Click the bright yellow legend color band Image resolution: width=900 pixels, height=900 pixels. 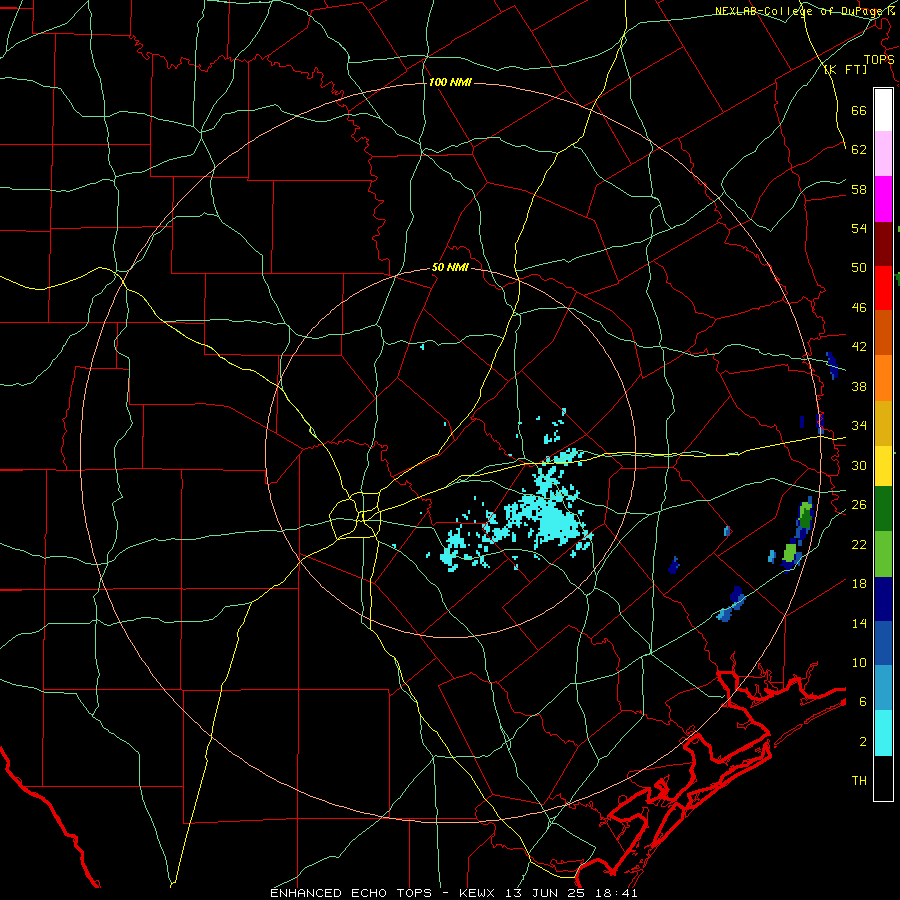point(883,465)
